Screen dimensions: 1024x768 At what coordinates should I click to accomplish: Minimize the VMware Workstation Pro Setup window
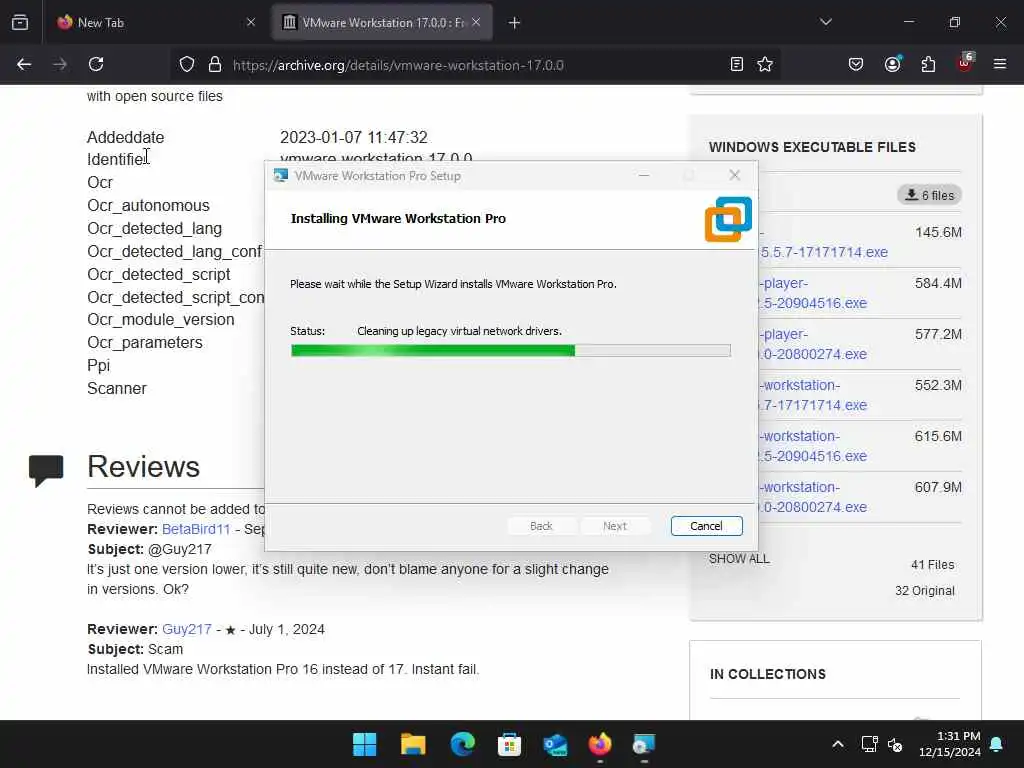[644, 175]
